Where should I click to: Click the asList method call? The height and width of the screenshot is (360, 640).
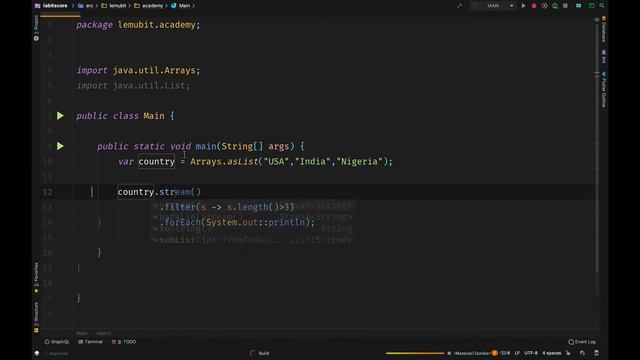[242, 162]
